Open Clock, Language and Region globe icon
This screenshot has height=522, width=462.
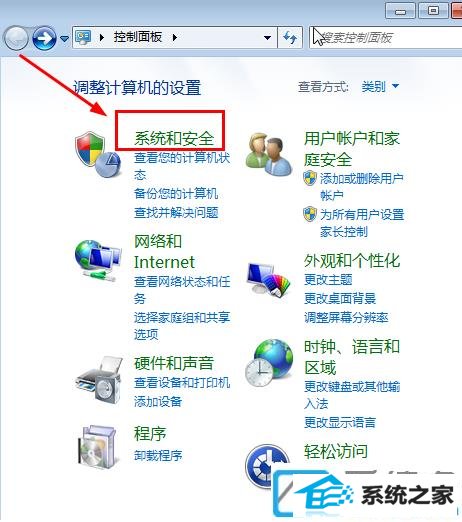coord(269,363)
